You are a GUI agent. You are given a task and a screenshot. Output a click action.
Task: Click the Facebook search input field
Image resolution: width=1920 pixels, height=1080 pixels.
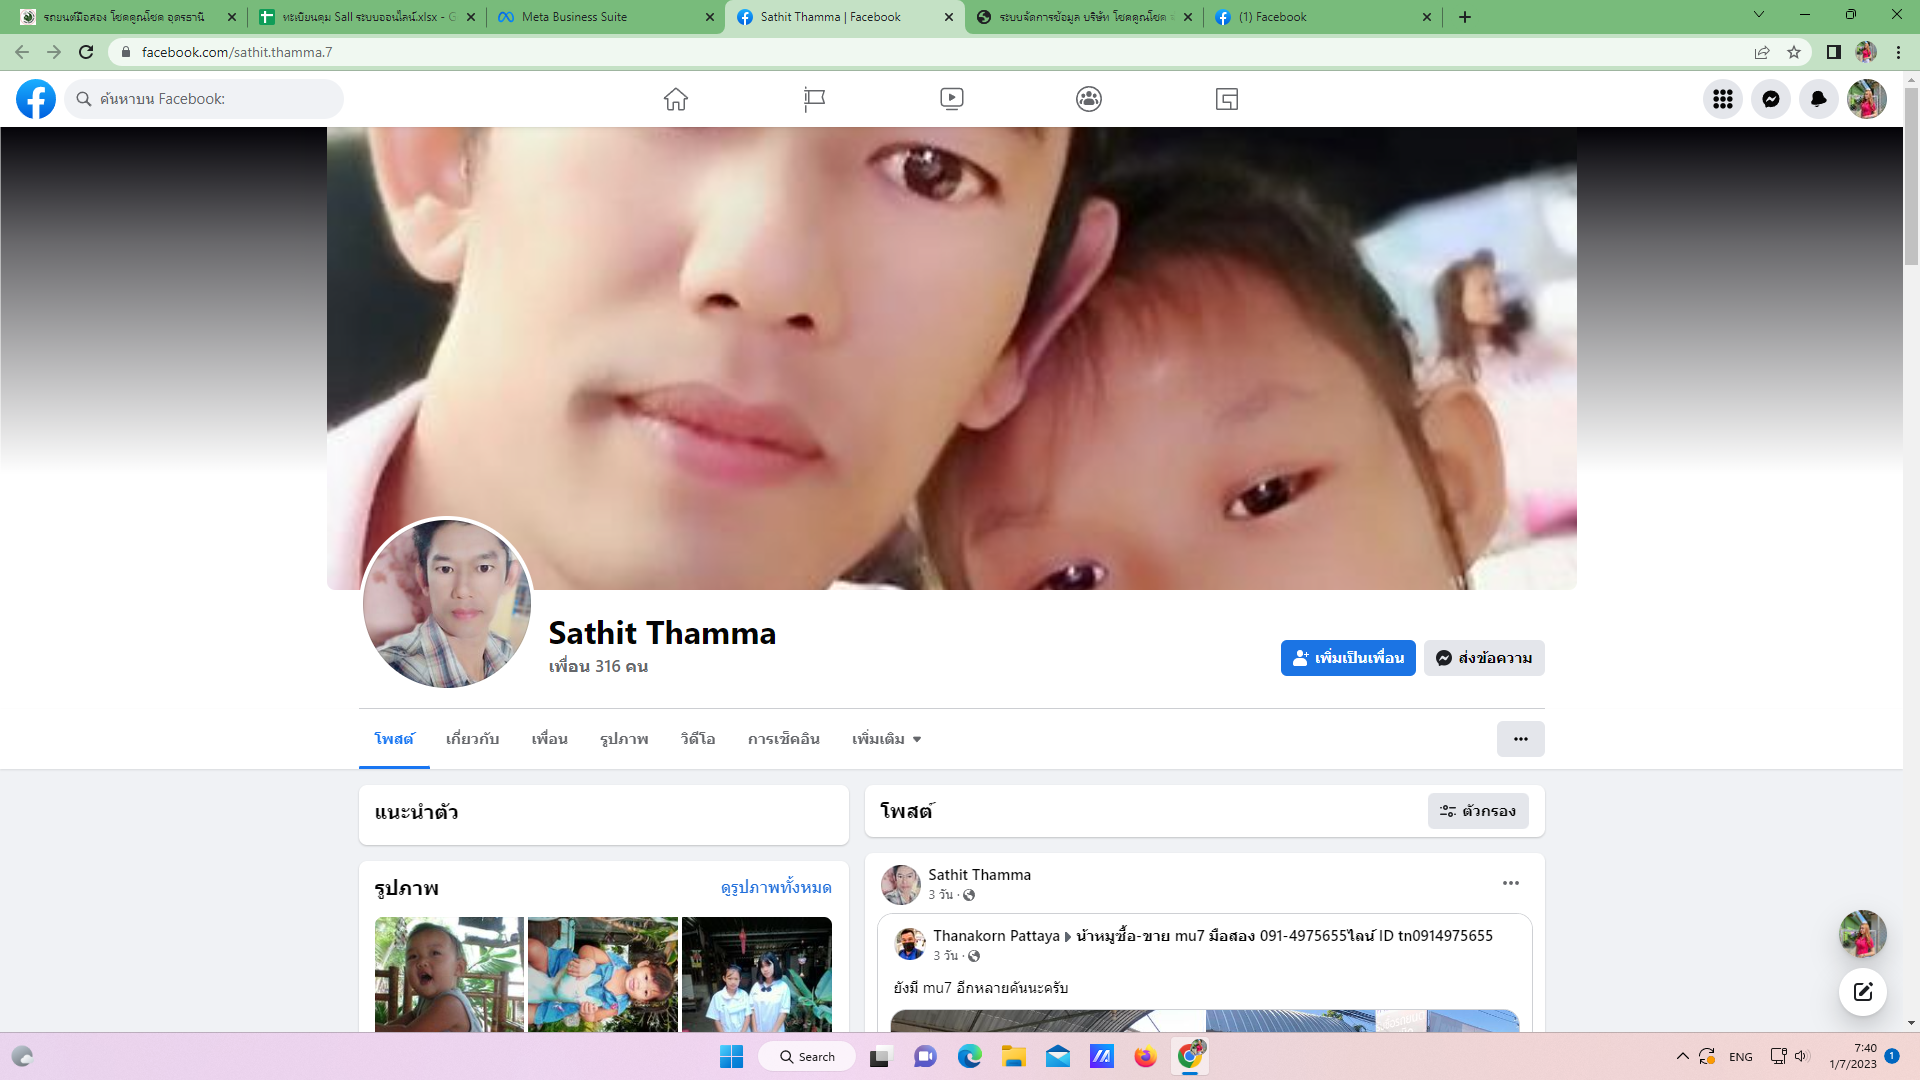tap(210, 99)
